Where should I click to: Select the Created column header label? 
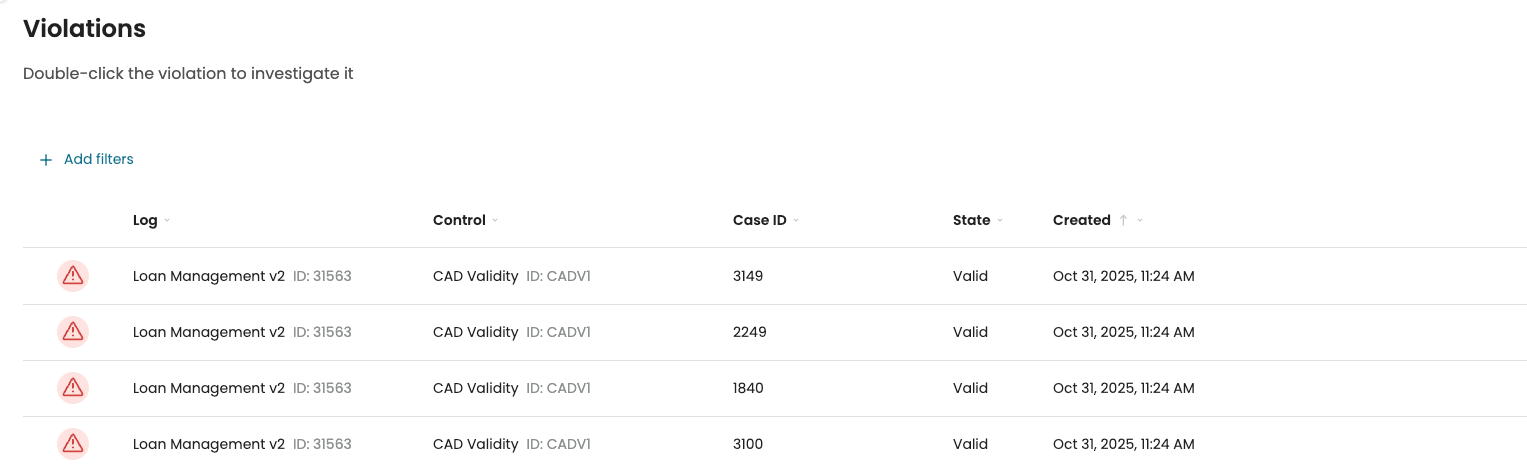coord(1081,220)
